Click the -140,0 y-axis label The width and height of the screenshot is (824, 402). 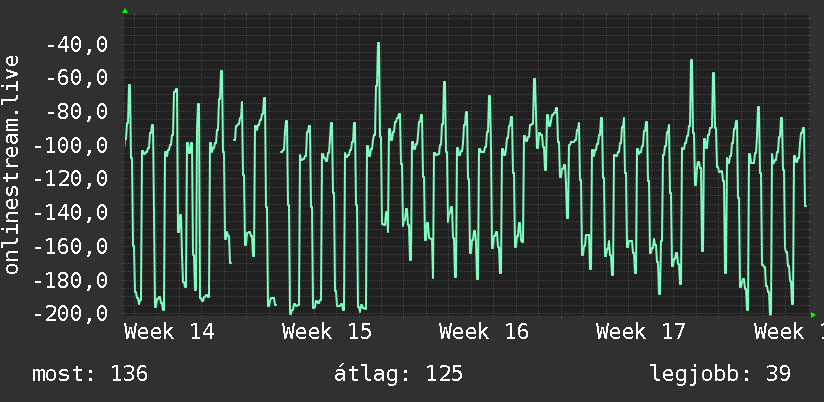point(71,213)
